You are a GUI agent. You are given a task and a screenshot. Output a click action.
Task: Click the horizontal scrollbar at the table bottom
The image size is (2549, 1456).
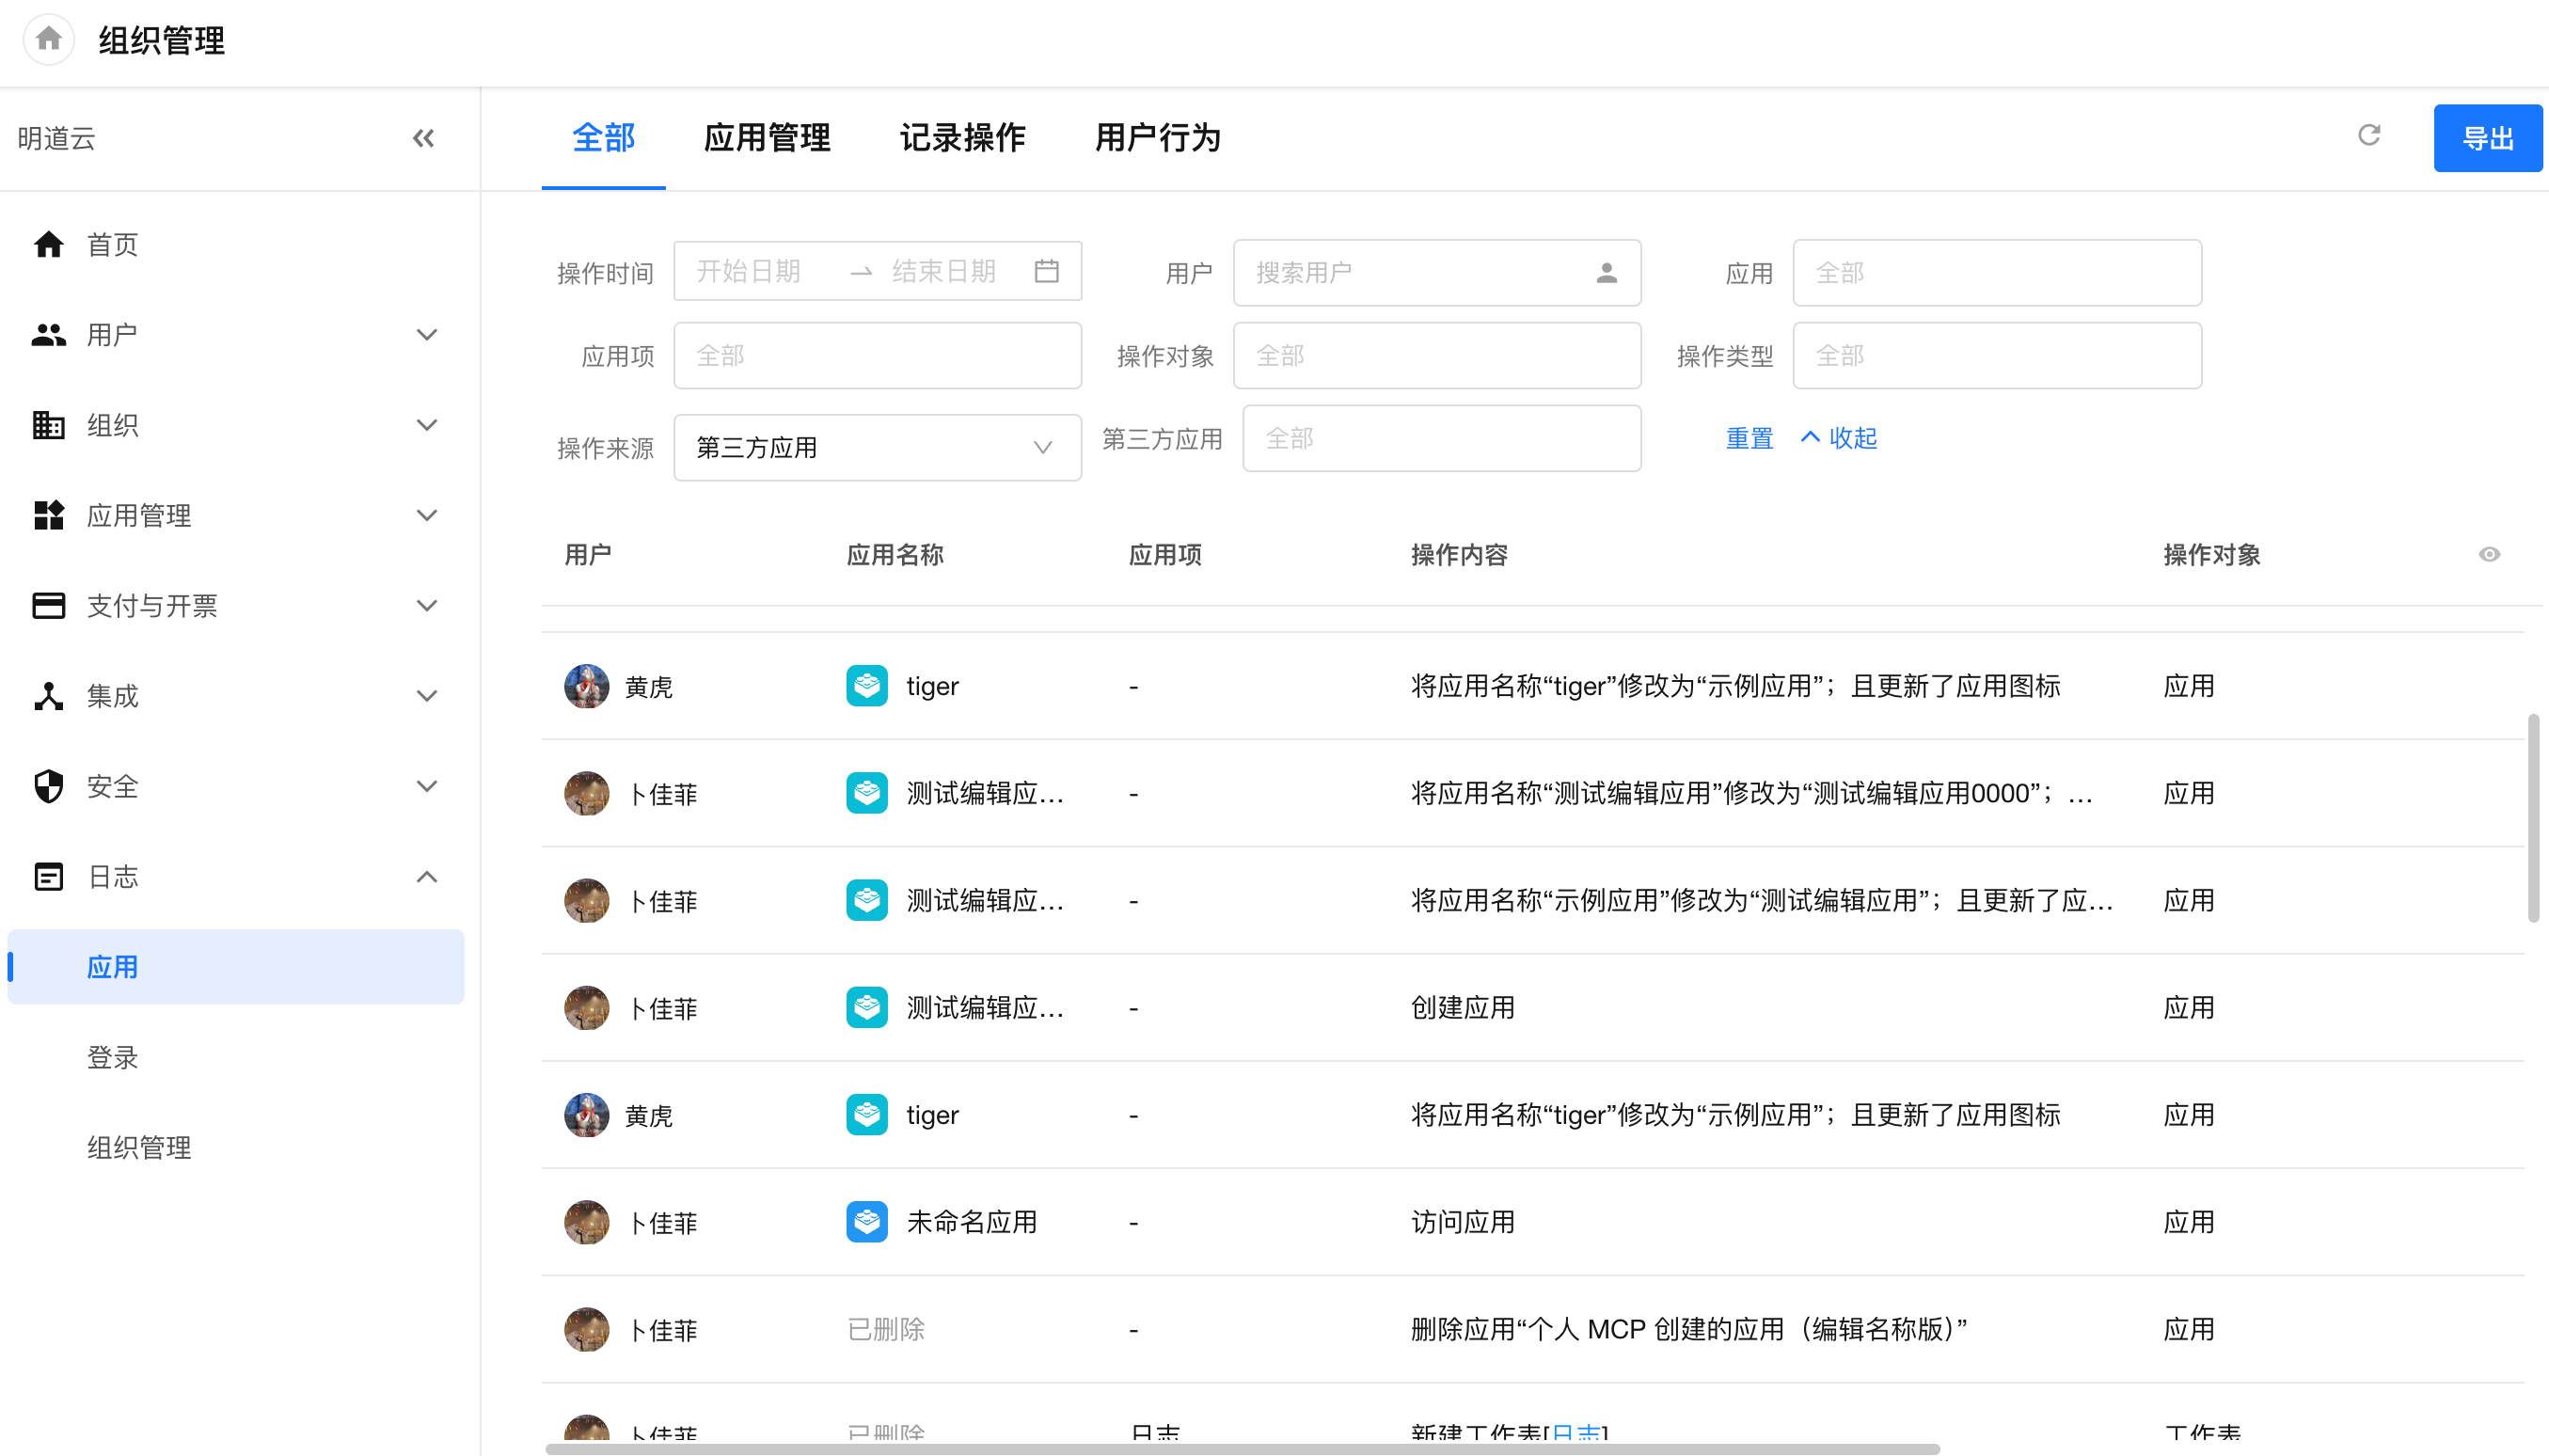pos(1241,1448)
